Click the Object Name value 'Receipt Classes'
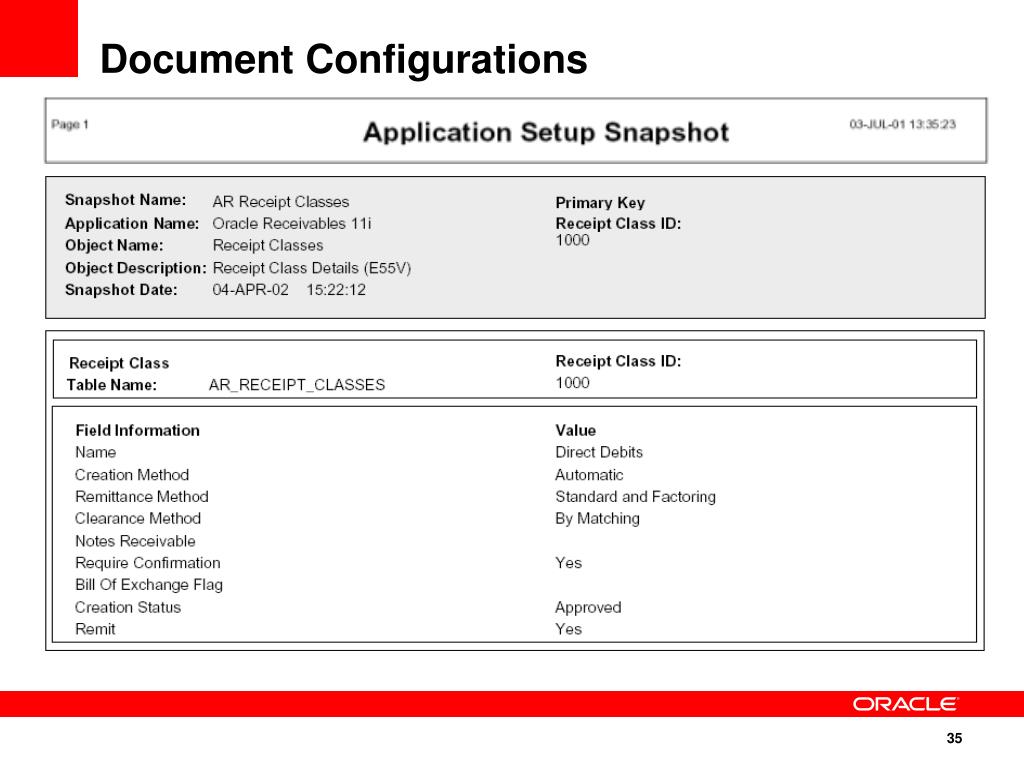This screenshot has width=1024, height=768. [268, 246]
